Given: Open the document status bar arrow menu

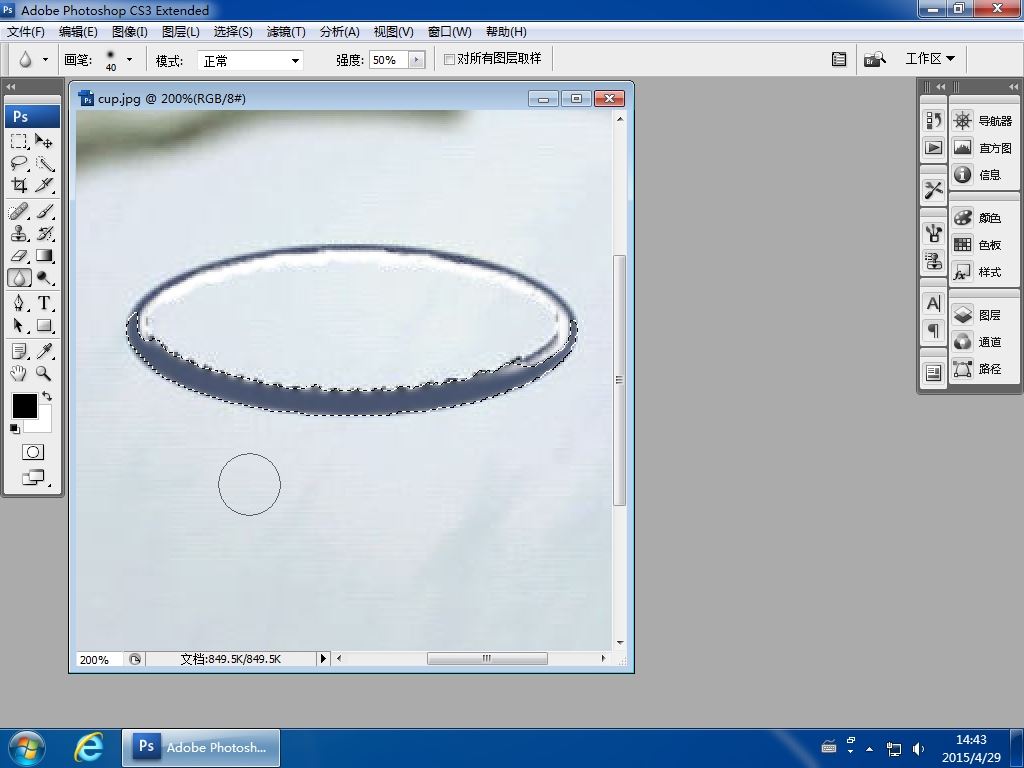Looking at the screenshot, I should point(323,659).
